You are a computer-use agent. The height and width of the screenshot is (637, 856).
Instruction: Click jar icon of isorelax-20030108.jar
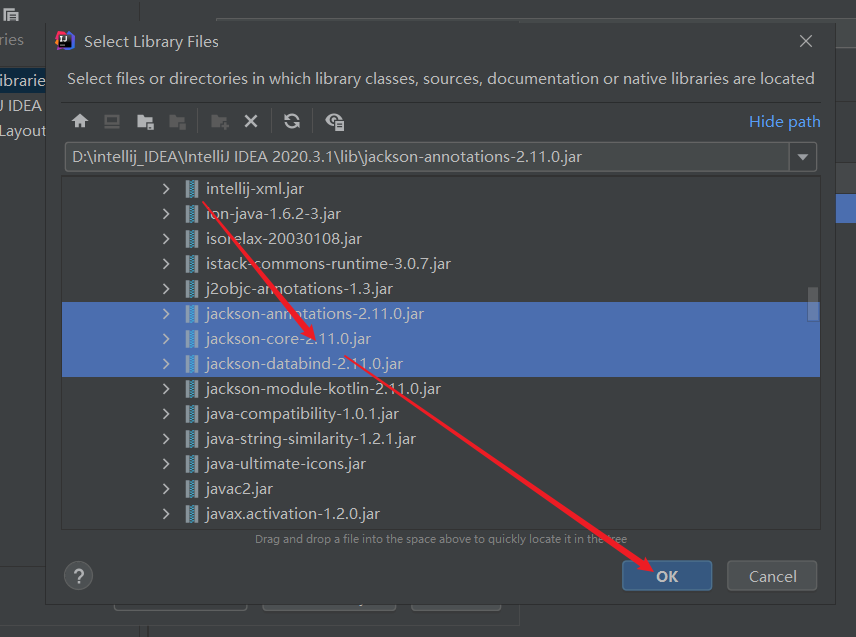192,239
